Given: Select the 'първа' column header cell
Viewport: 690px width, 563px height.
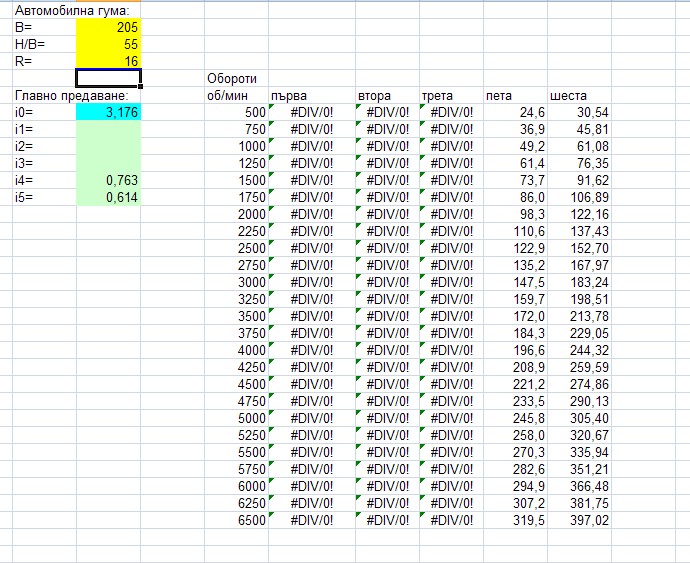Looking at the screenshot, I should (x=311, y=95).
